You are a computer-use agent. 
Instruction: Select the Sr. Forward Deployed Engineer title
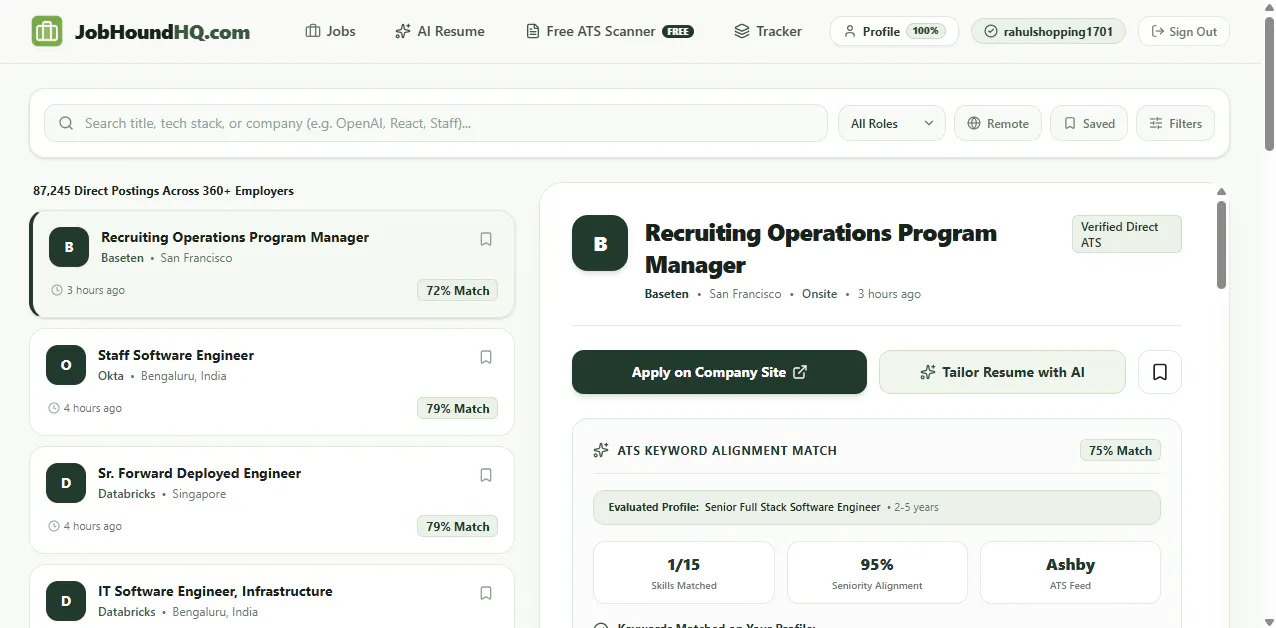[199, 473]
